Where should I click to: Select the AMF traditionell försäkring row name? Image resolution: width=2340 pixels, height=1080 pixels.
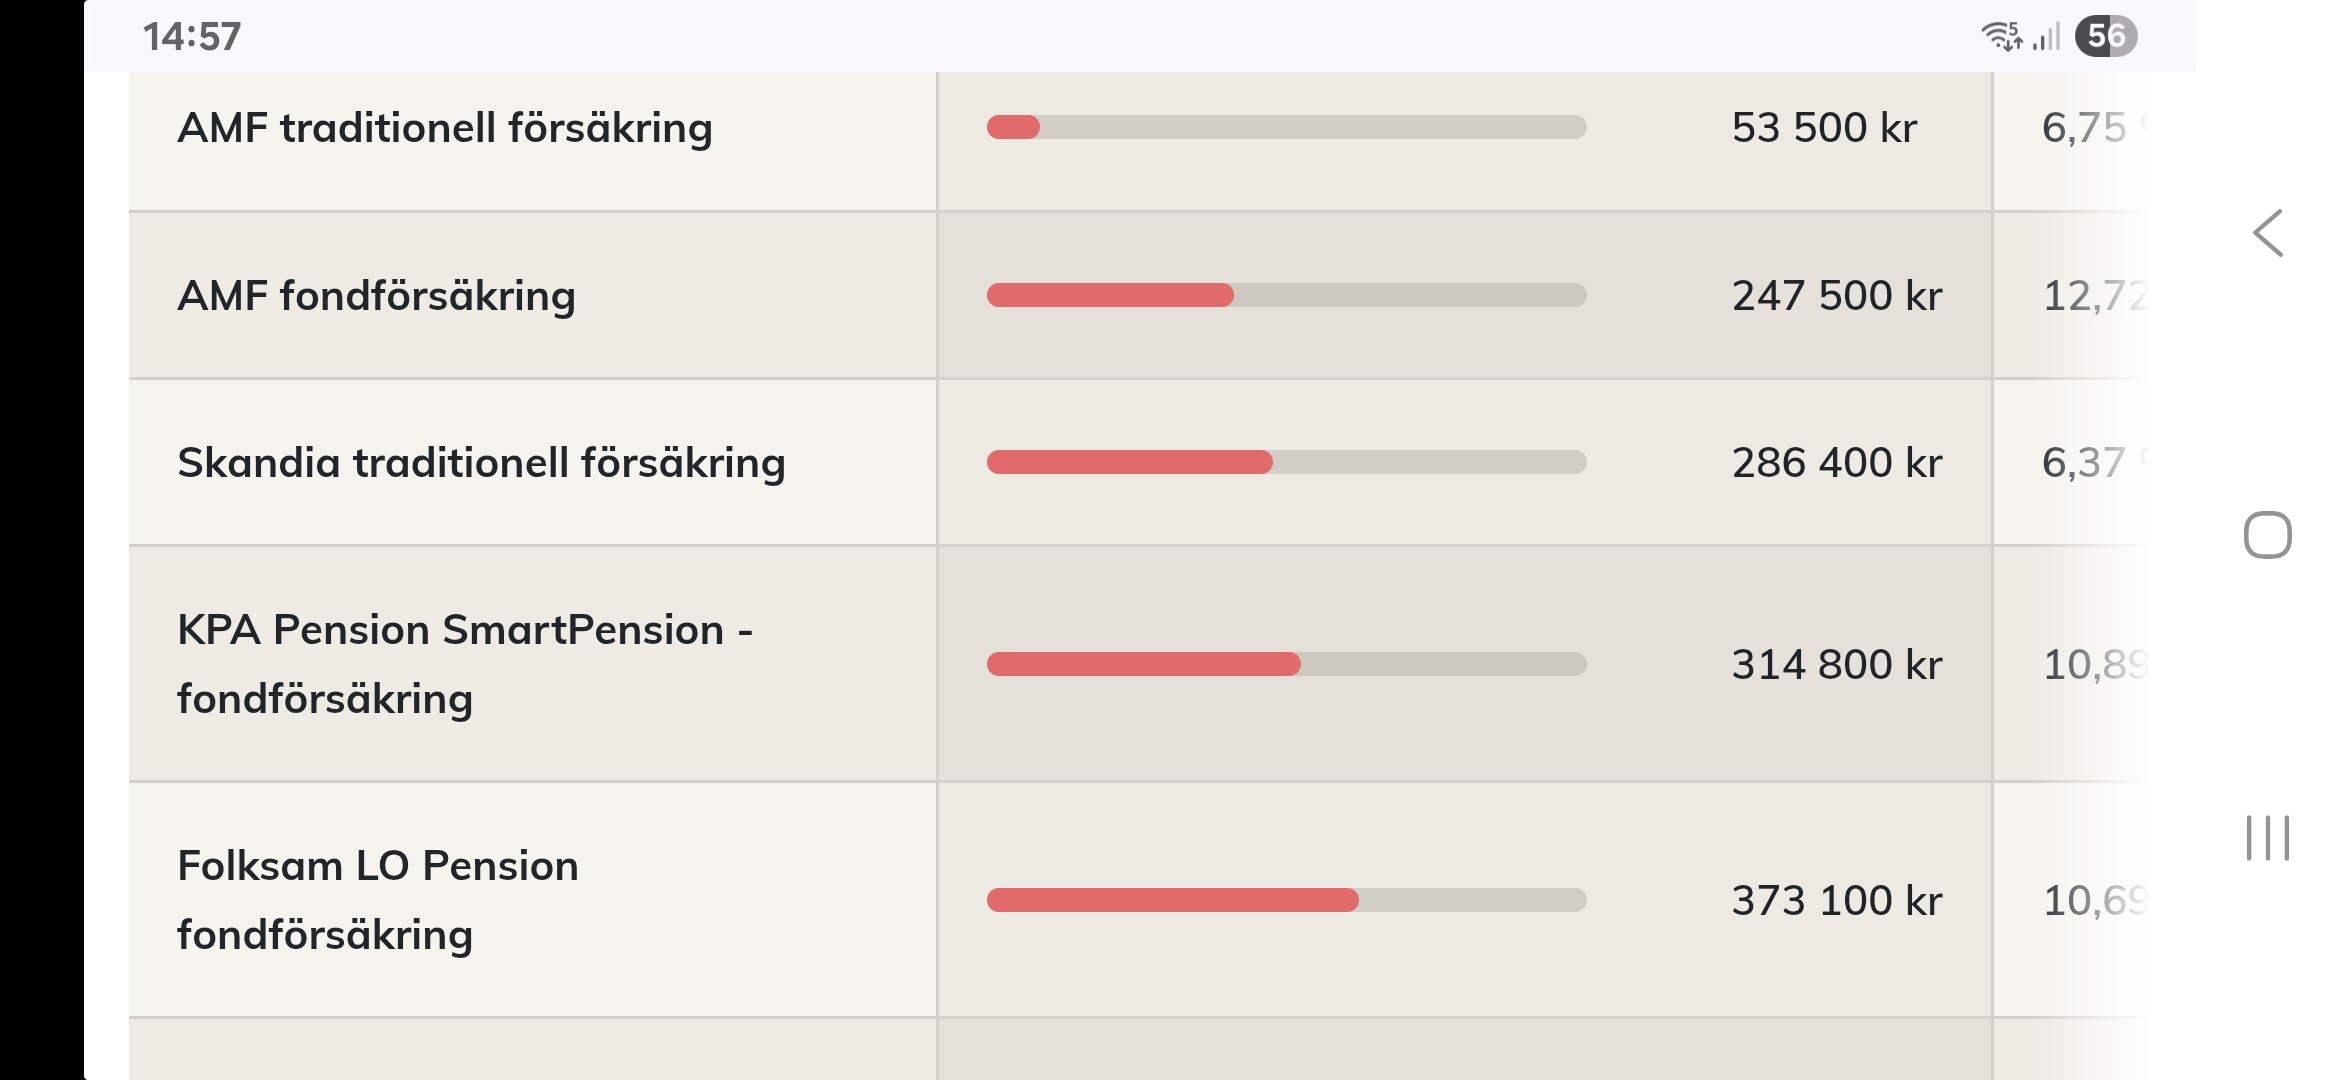pyautogui.click(x=445, y=128)
